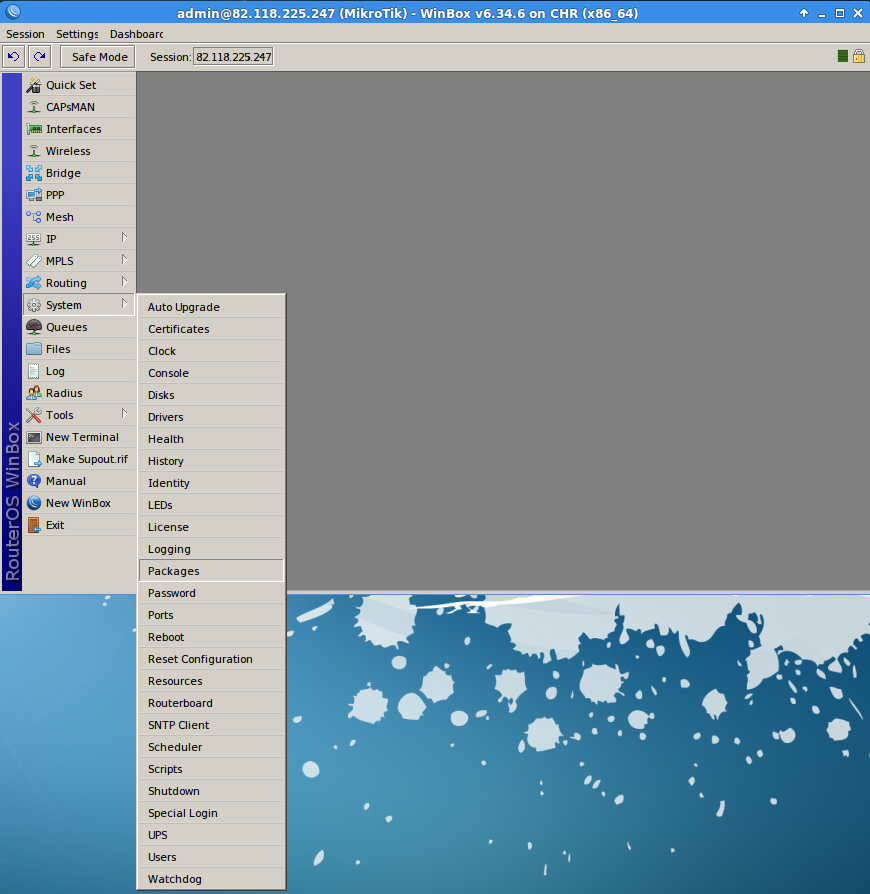Select Users in System submenu

coord(211,857)
